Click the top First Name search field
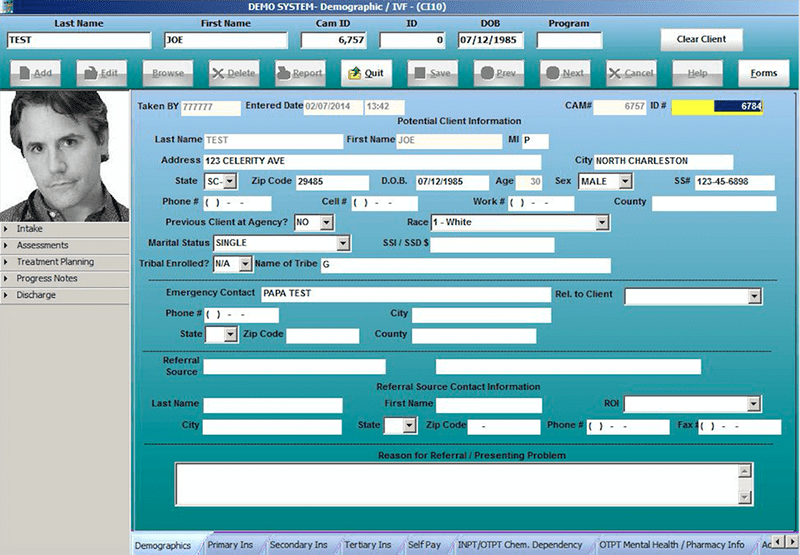This screenshot has width=800, height=555. coord(226,40)
